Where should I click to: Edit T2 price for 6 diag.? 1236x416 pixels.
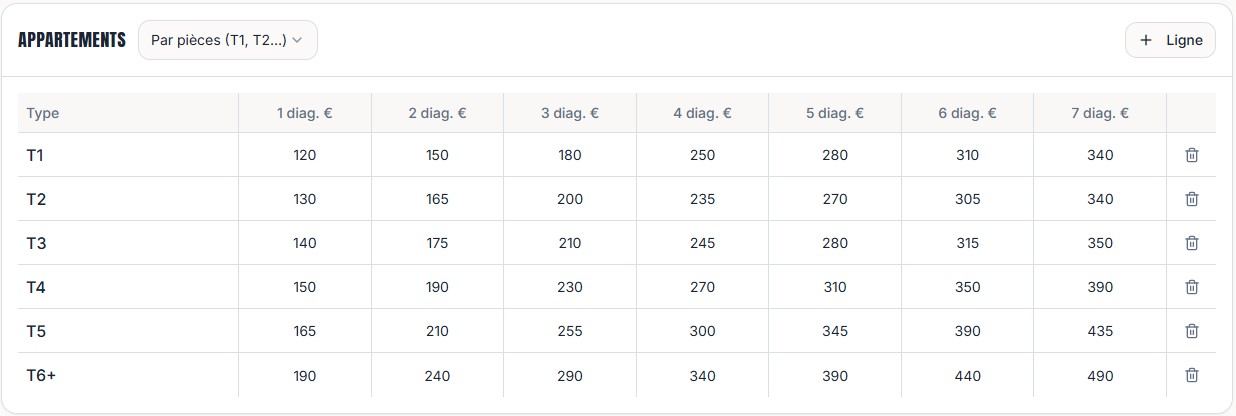[x=967, y=199]
